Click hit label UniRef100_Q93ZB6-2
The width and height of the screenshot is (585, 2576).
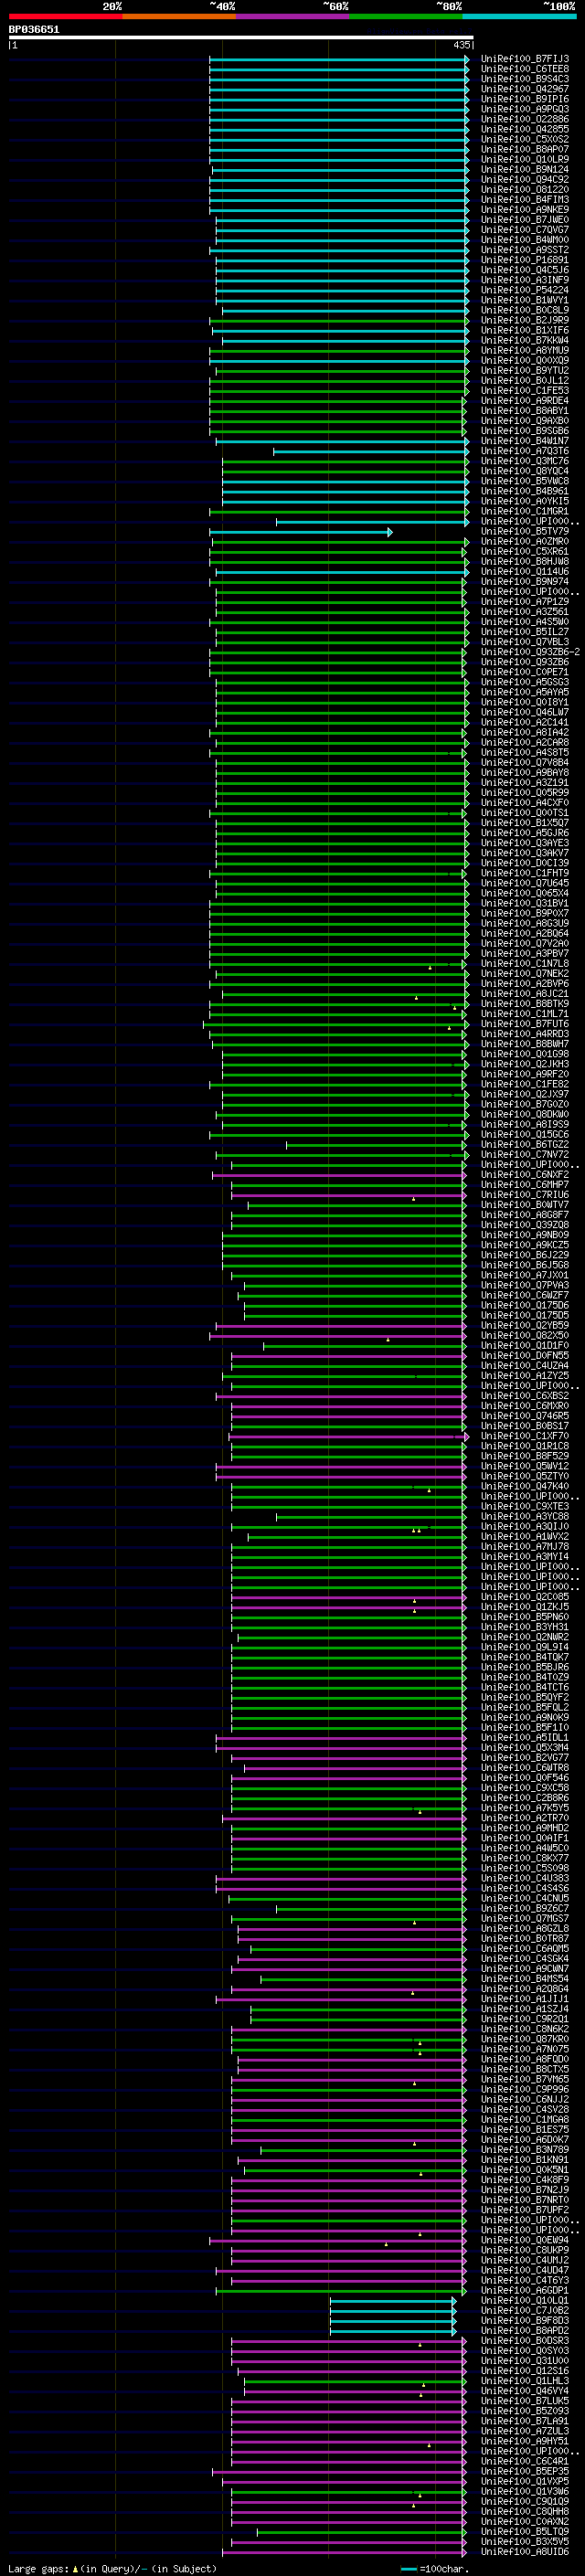529,652
